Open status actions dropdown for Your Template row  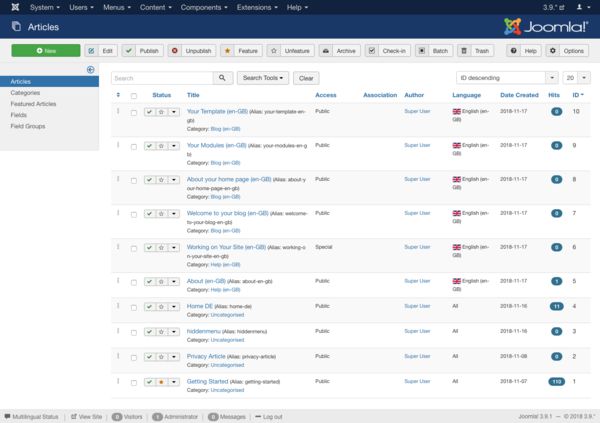(x=174, y=112)
